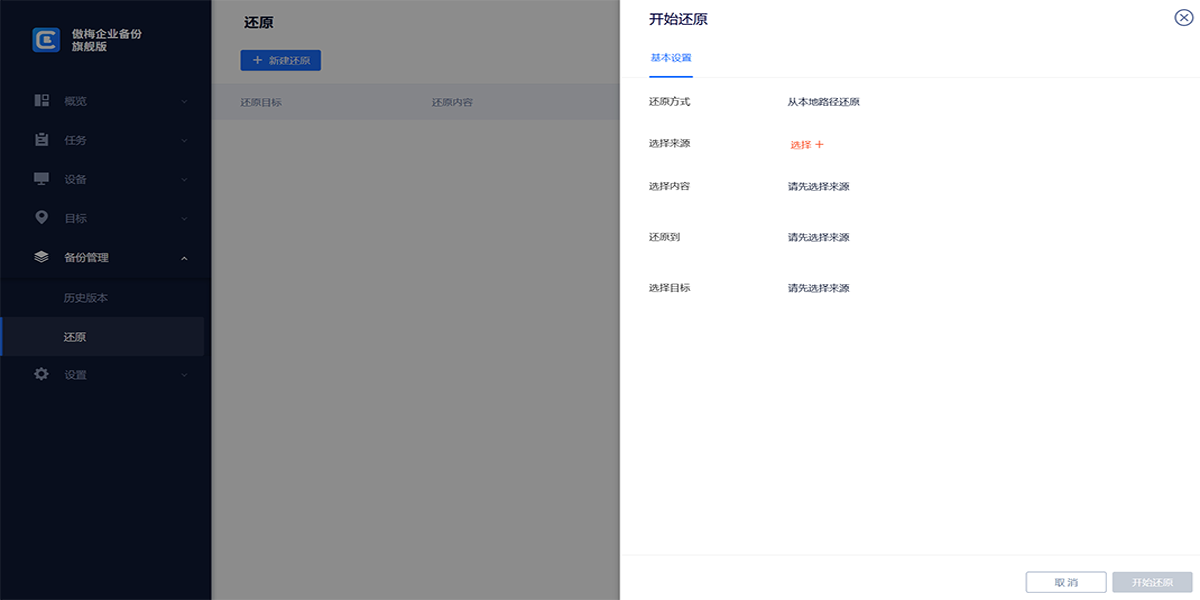Expand the 概览 menu chevron
This screenshot has height=600, width=1200.
(184, 101)
